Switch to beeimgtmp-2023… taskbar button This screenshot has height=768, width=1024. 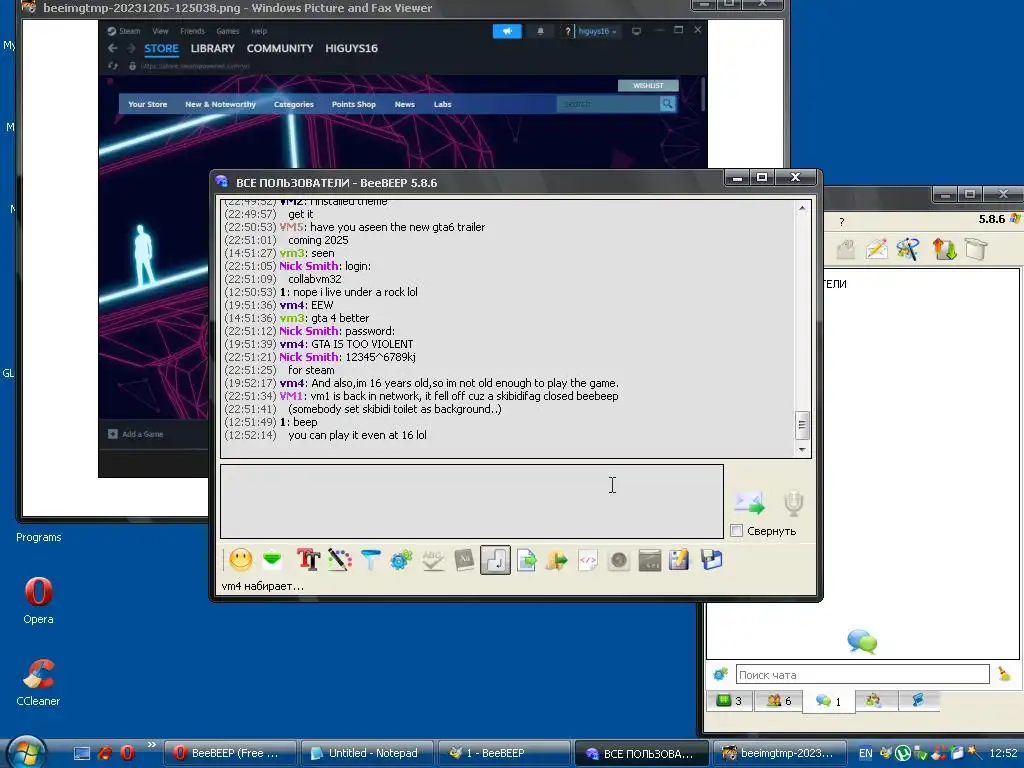click(778, 753)
